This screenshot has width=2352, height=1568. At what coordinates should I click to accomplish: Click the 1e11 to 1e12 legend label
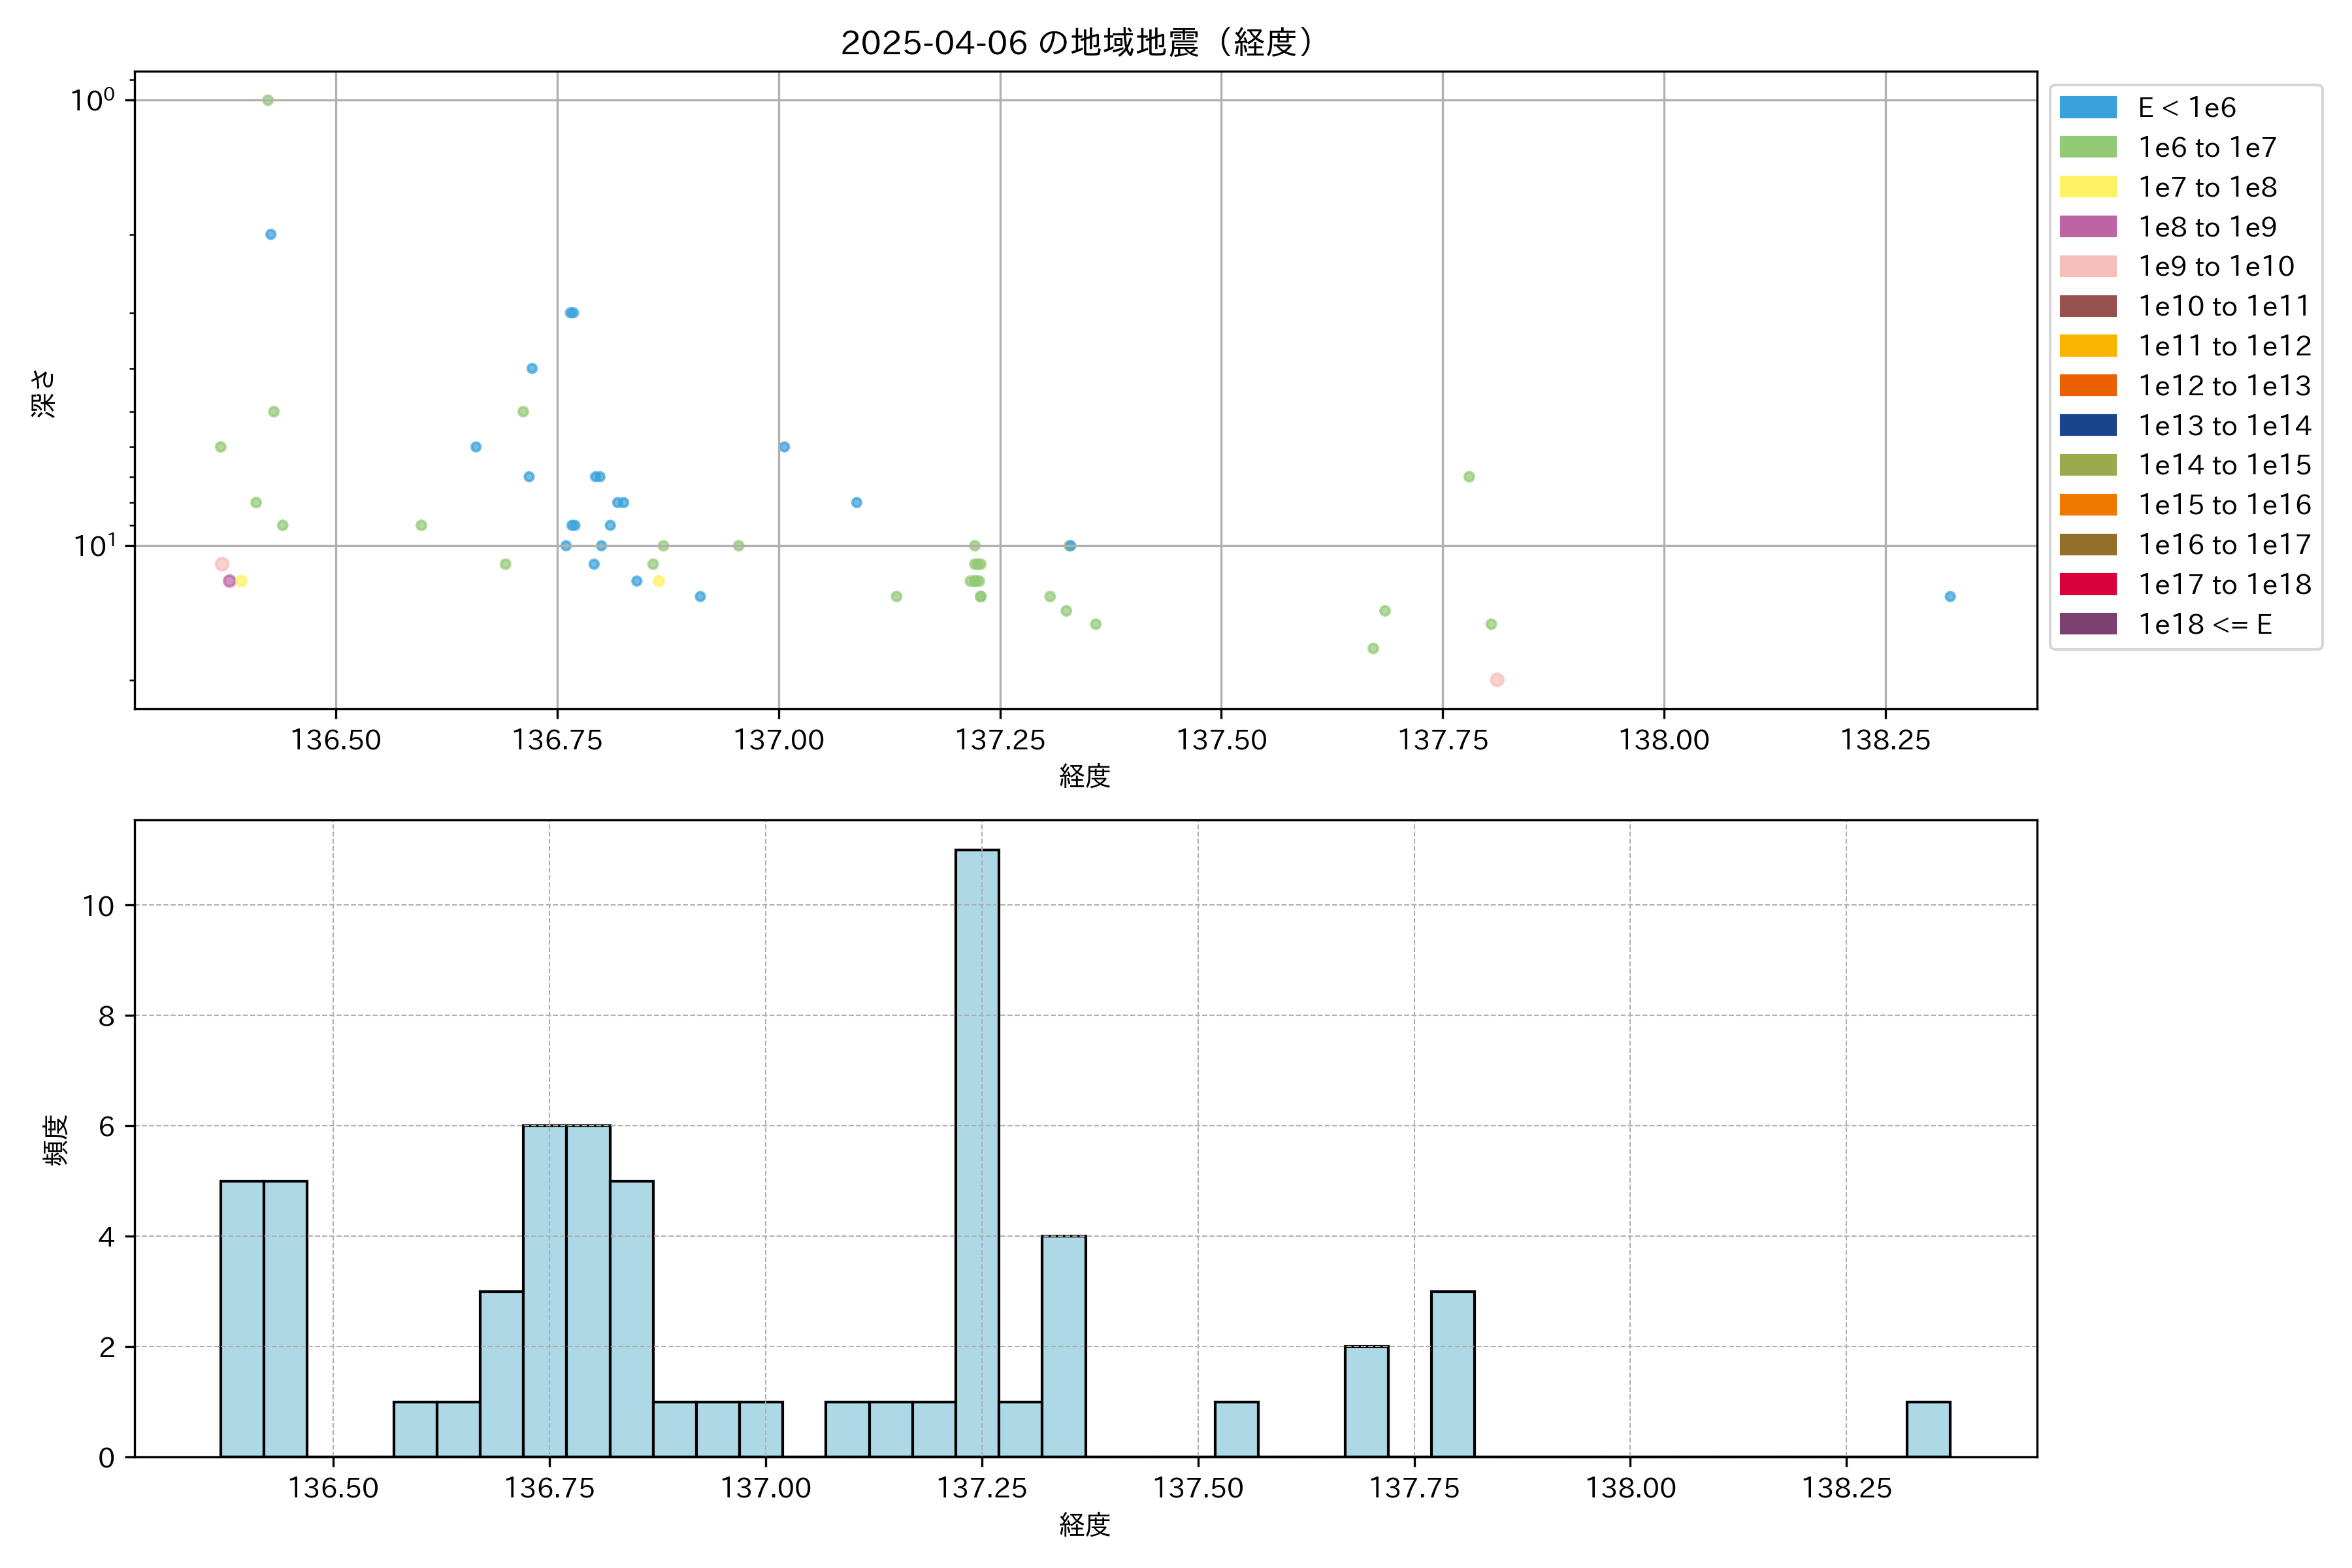pos(2224,346)
